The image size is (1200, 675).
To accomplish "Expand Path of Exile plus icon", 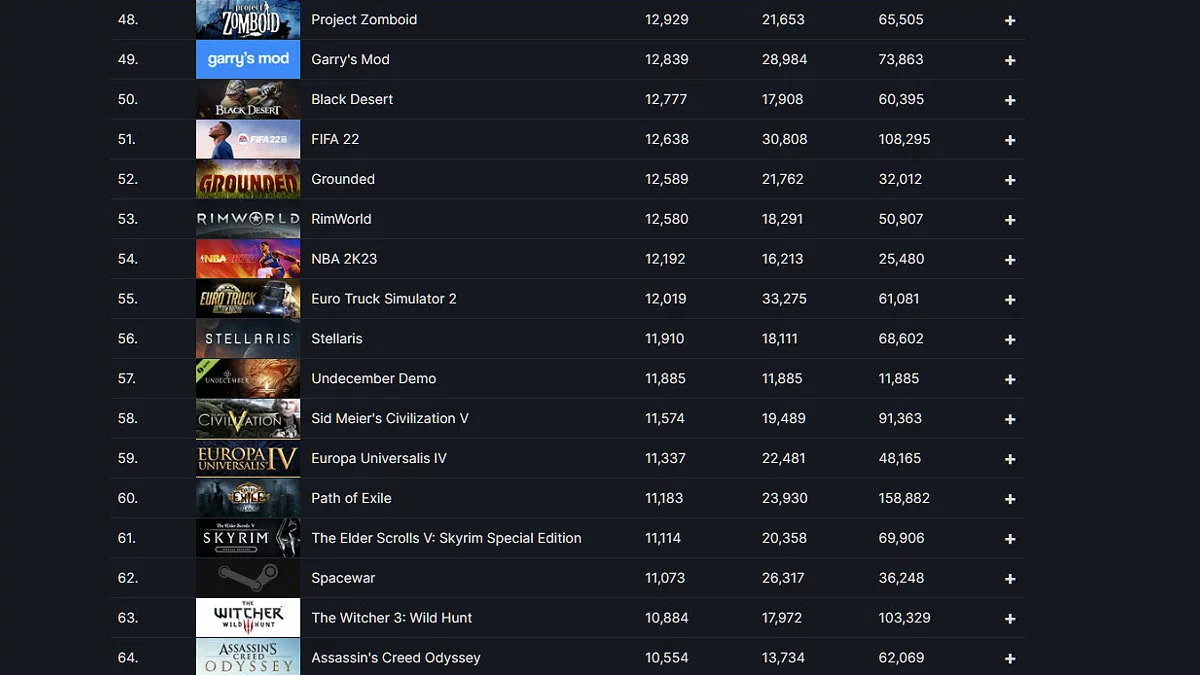I will point(1010,499).
